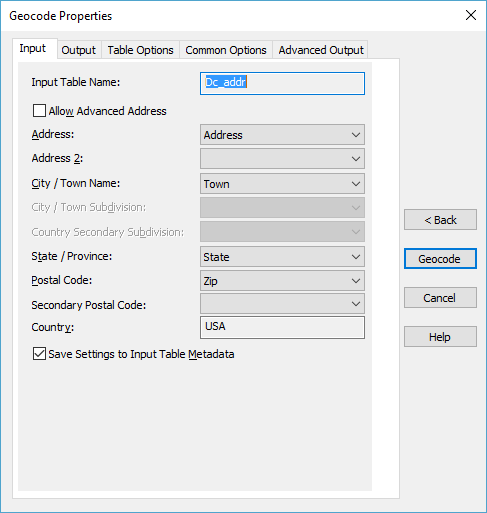Open the Address 2 dropdown

click(282, 159)
